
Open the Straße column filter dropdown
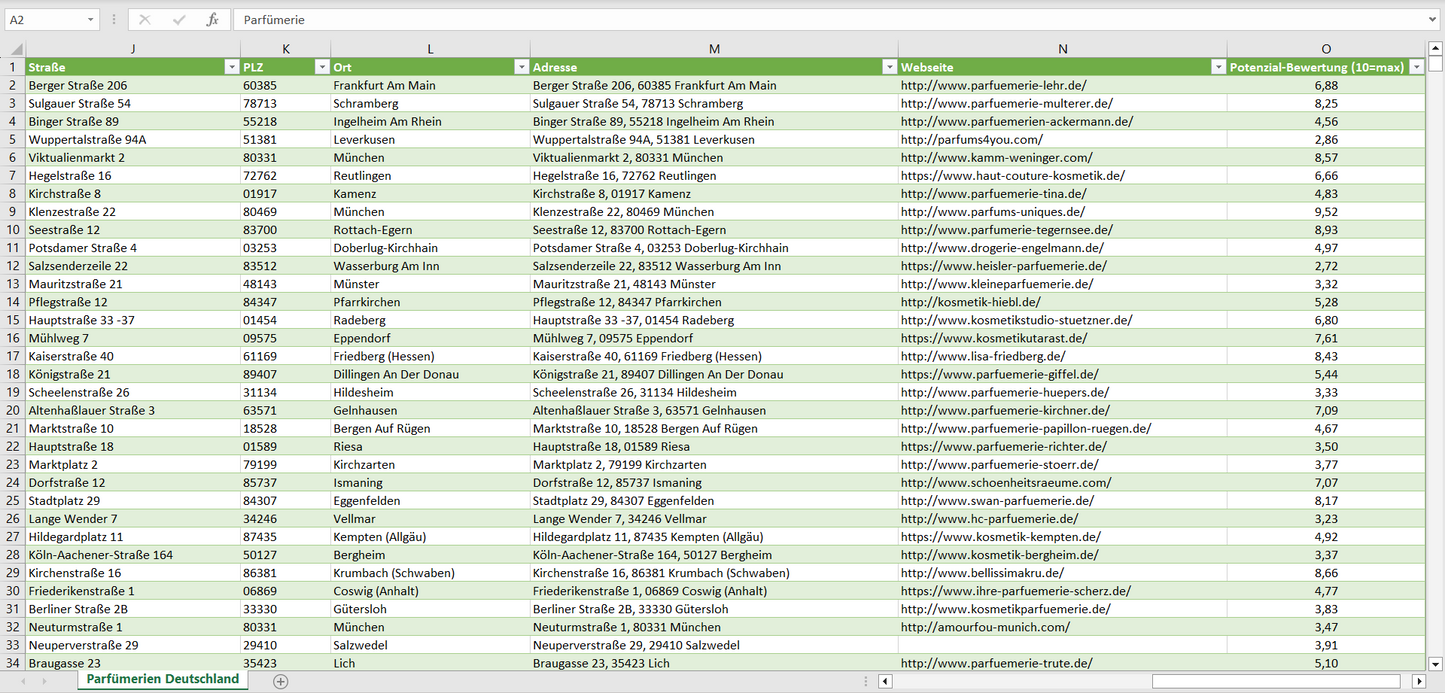coord(231,67)
